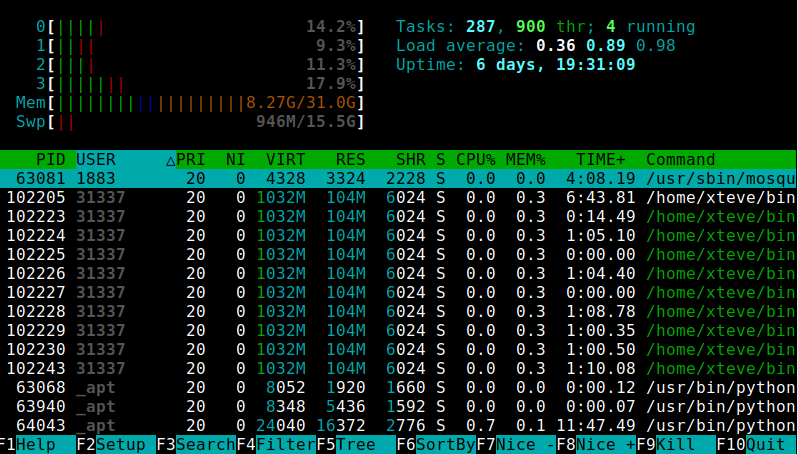Select the process row with PID 102230
This screenshot has height=454, width=798.
pos(399,350)
